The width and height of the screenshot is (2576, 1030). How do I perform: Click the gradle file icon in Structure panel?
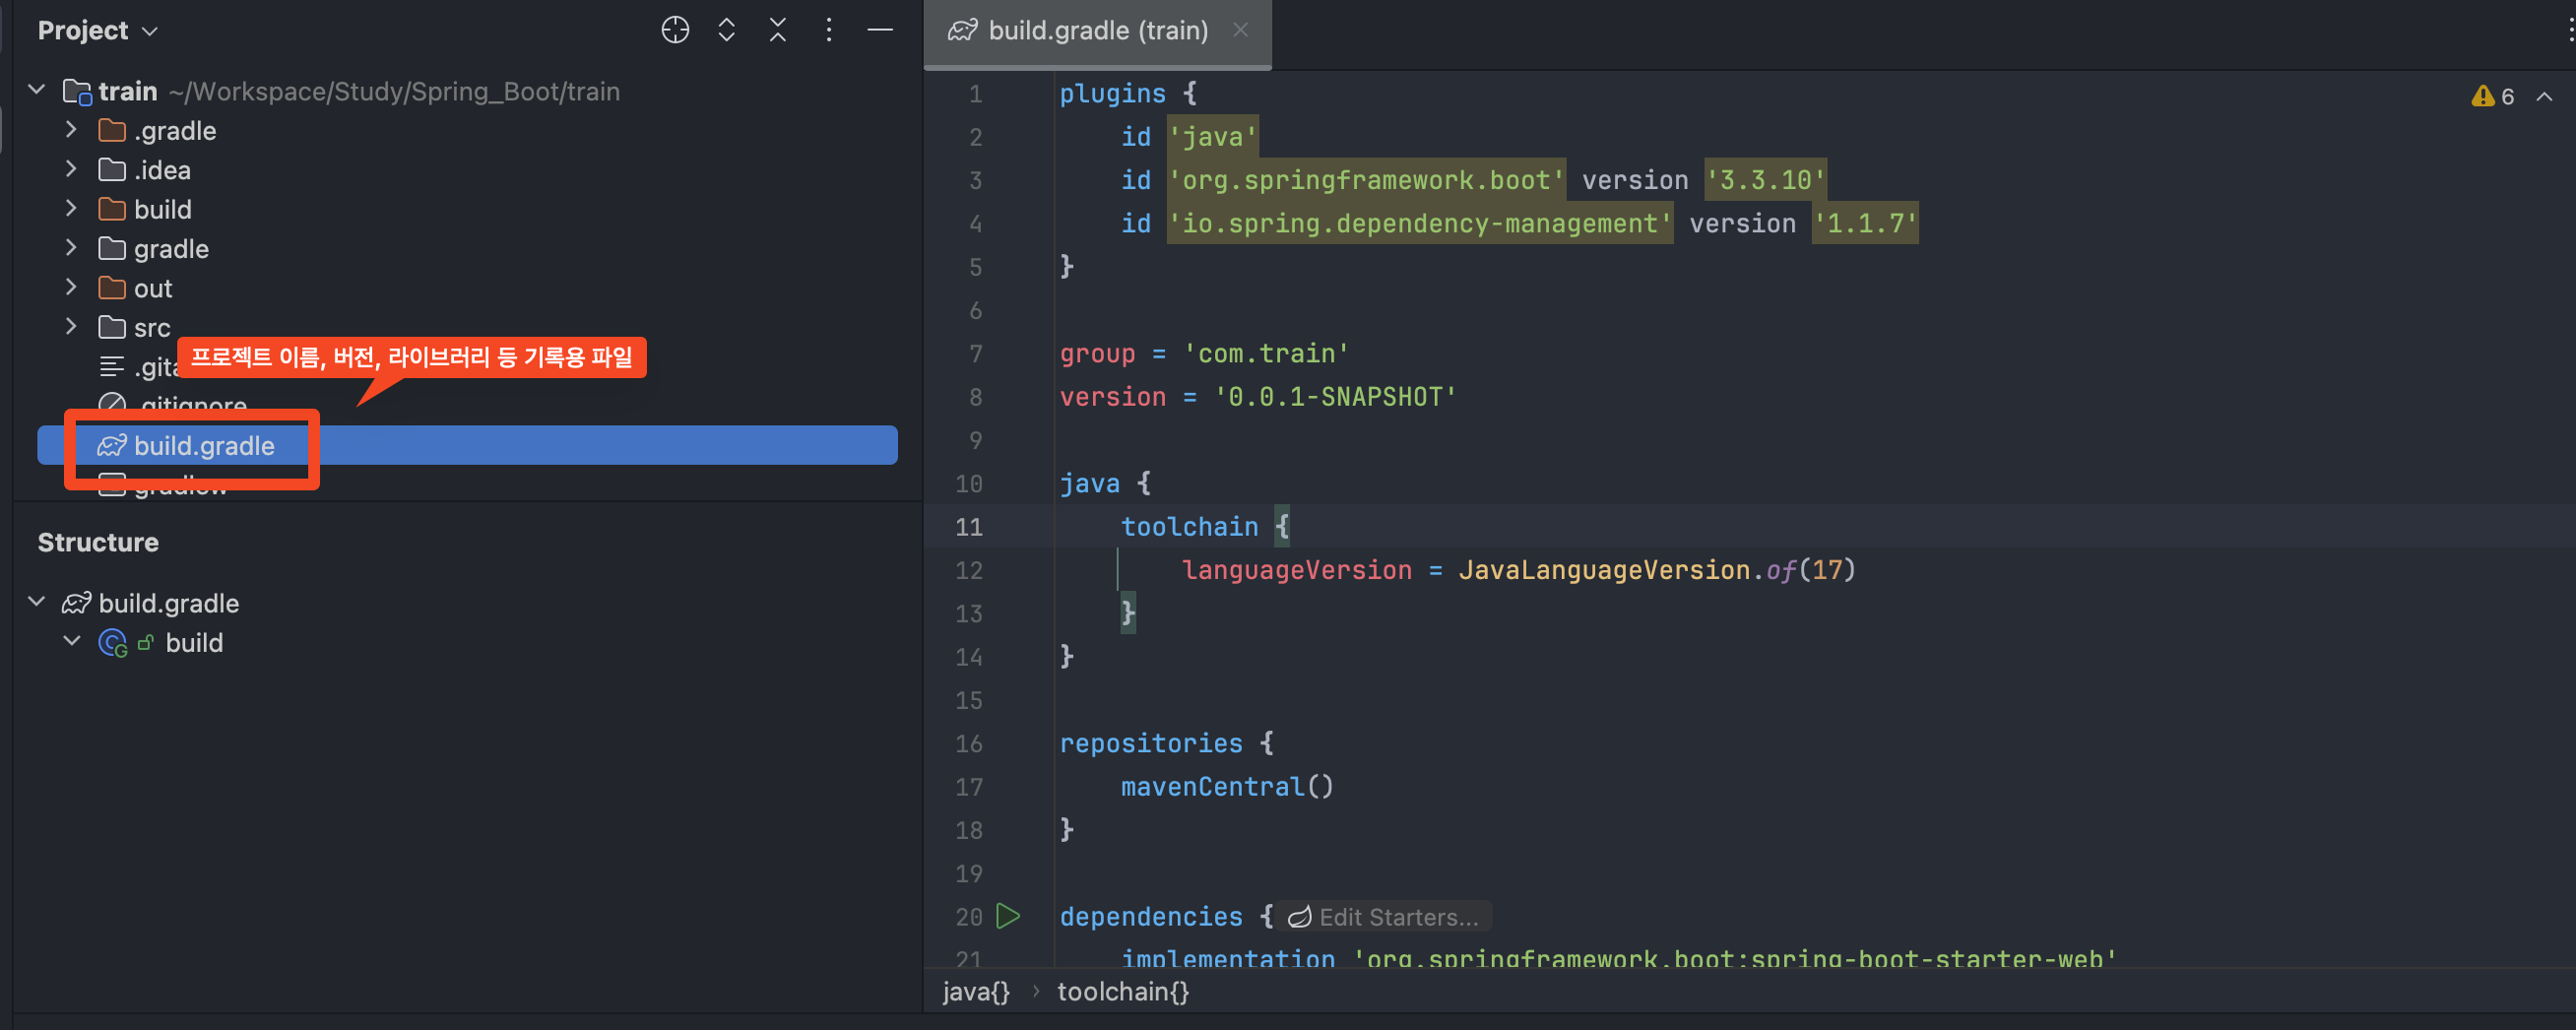coord(77,603)
